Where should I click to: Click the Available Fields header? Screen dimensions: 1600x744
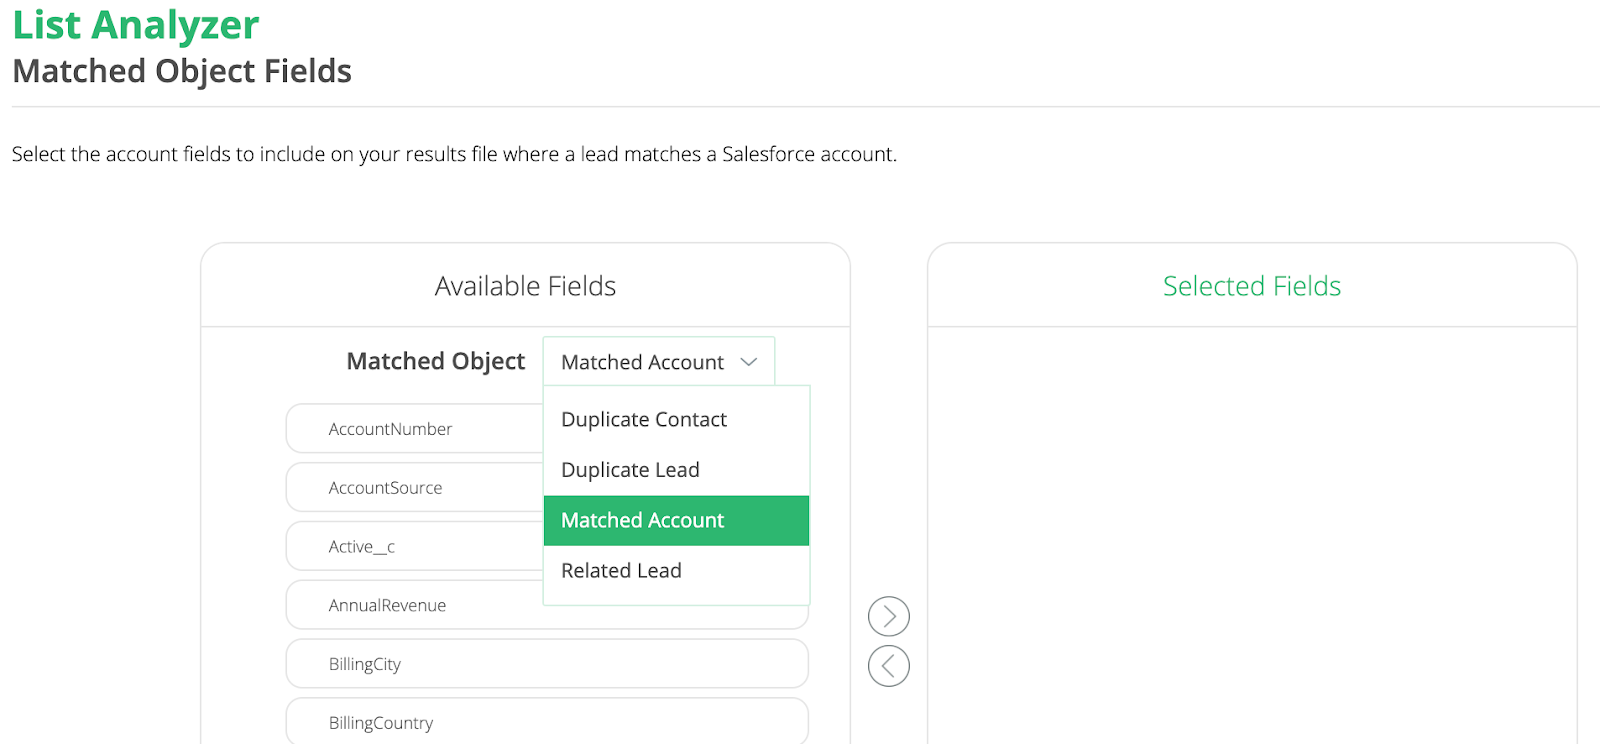click(525, 286)
